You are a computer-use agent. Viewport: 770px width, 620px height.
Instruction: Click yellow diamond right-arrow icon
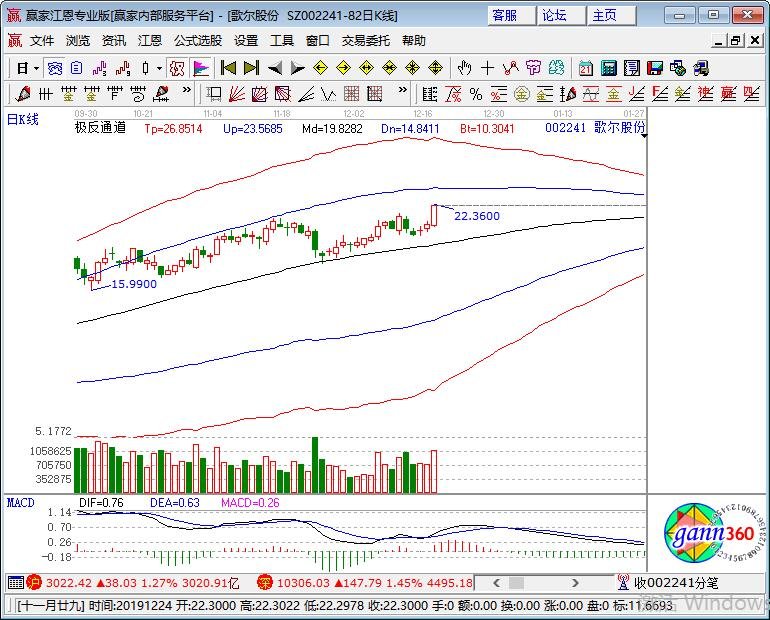(344, 68)
